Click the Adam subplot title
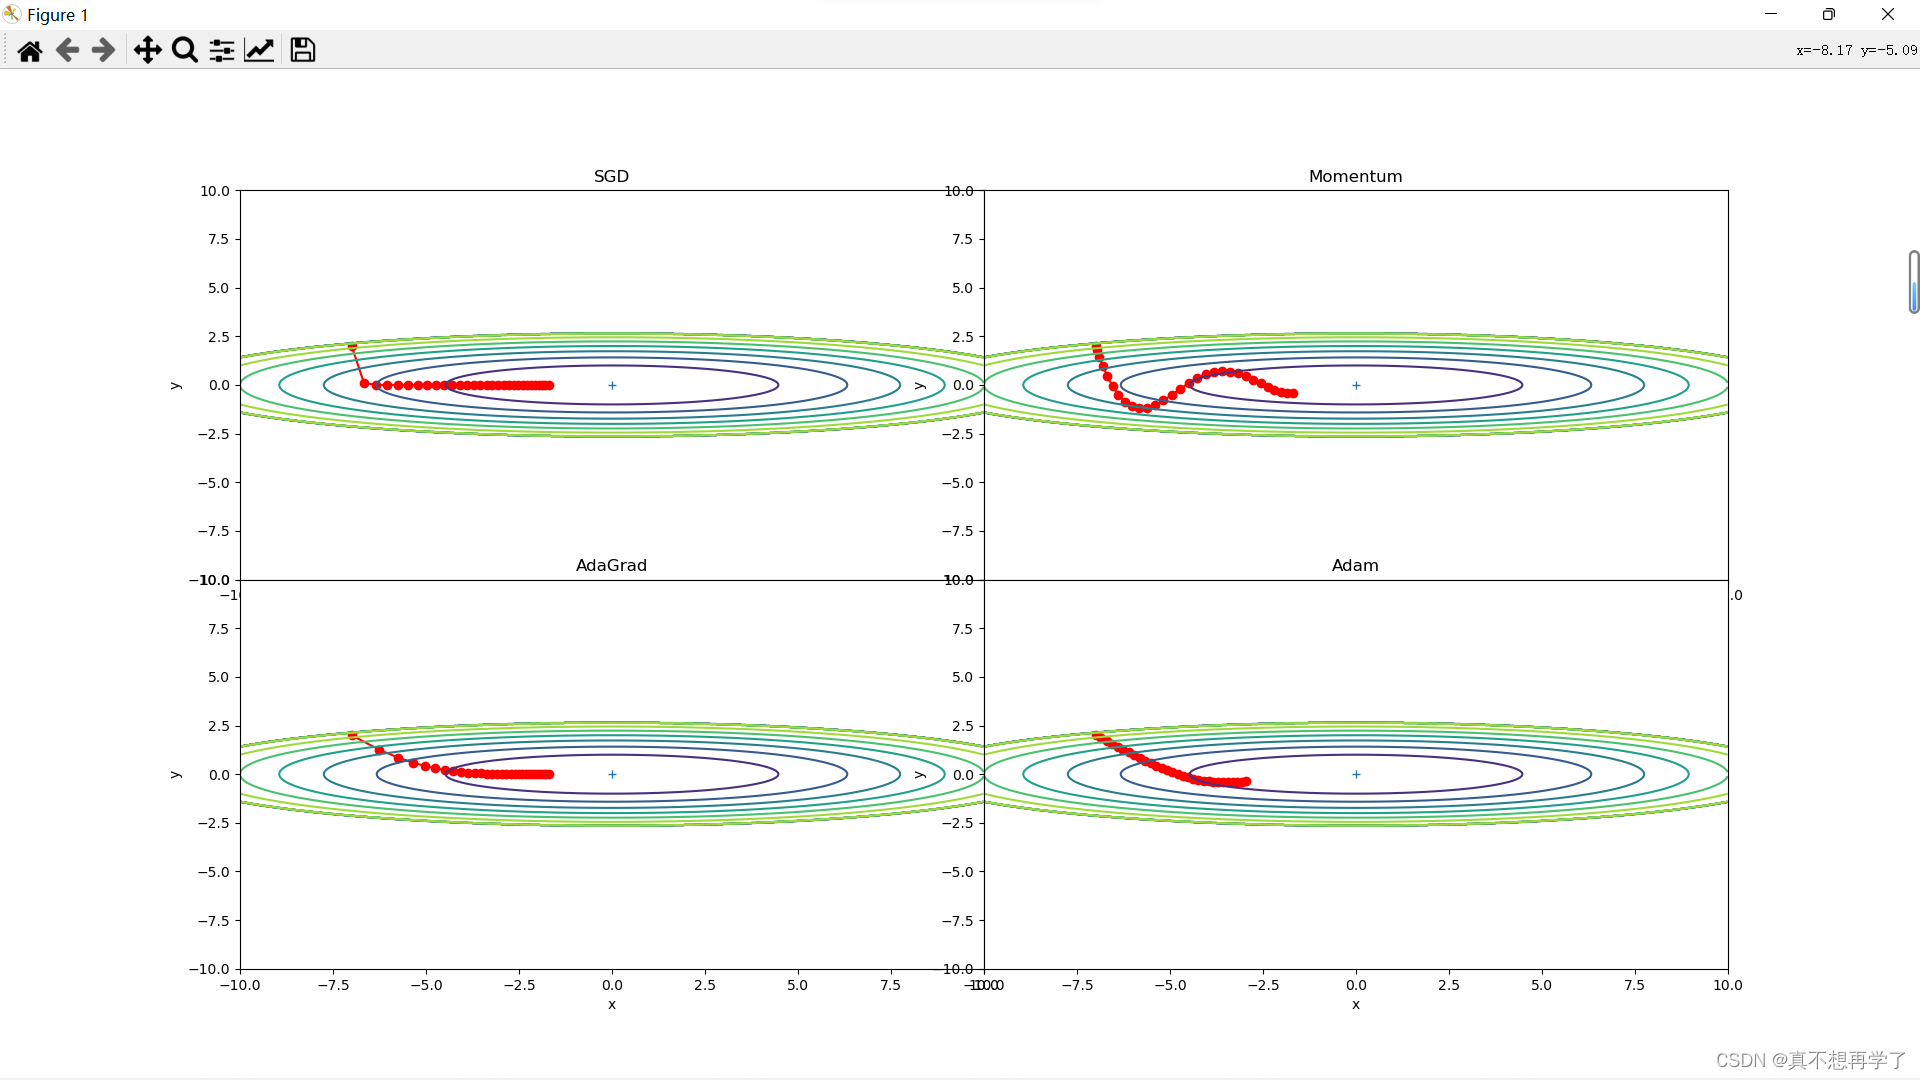Image resolution: width=1920 pixels, height=1080 pixels. [x=1355, y=565]
